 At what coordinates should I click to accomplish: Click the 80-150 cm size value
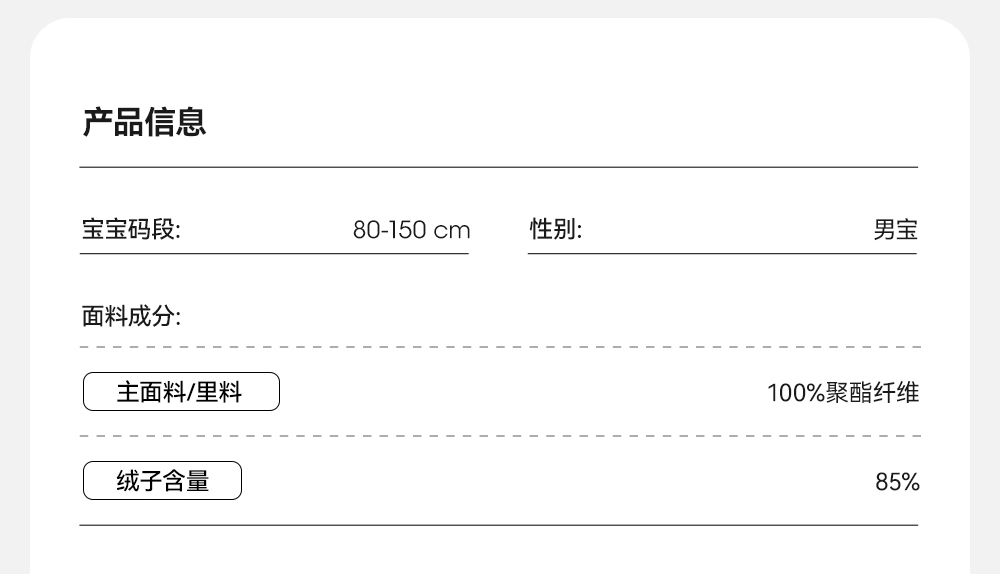coord(411,231)
